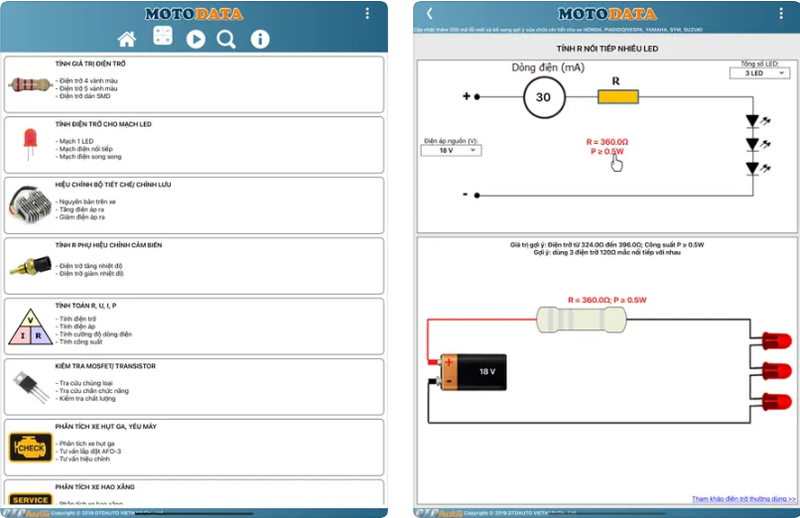Open TÍNH GIÁ TRỊ ĐIỆN TRỞ card
Screen dimensions: 800x518
pos(194,84)
